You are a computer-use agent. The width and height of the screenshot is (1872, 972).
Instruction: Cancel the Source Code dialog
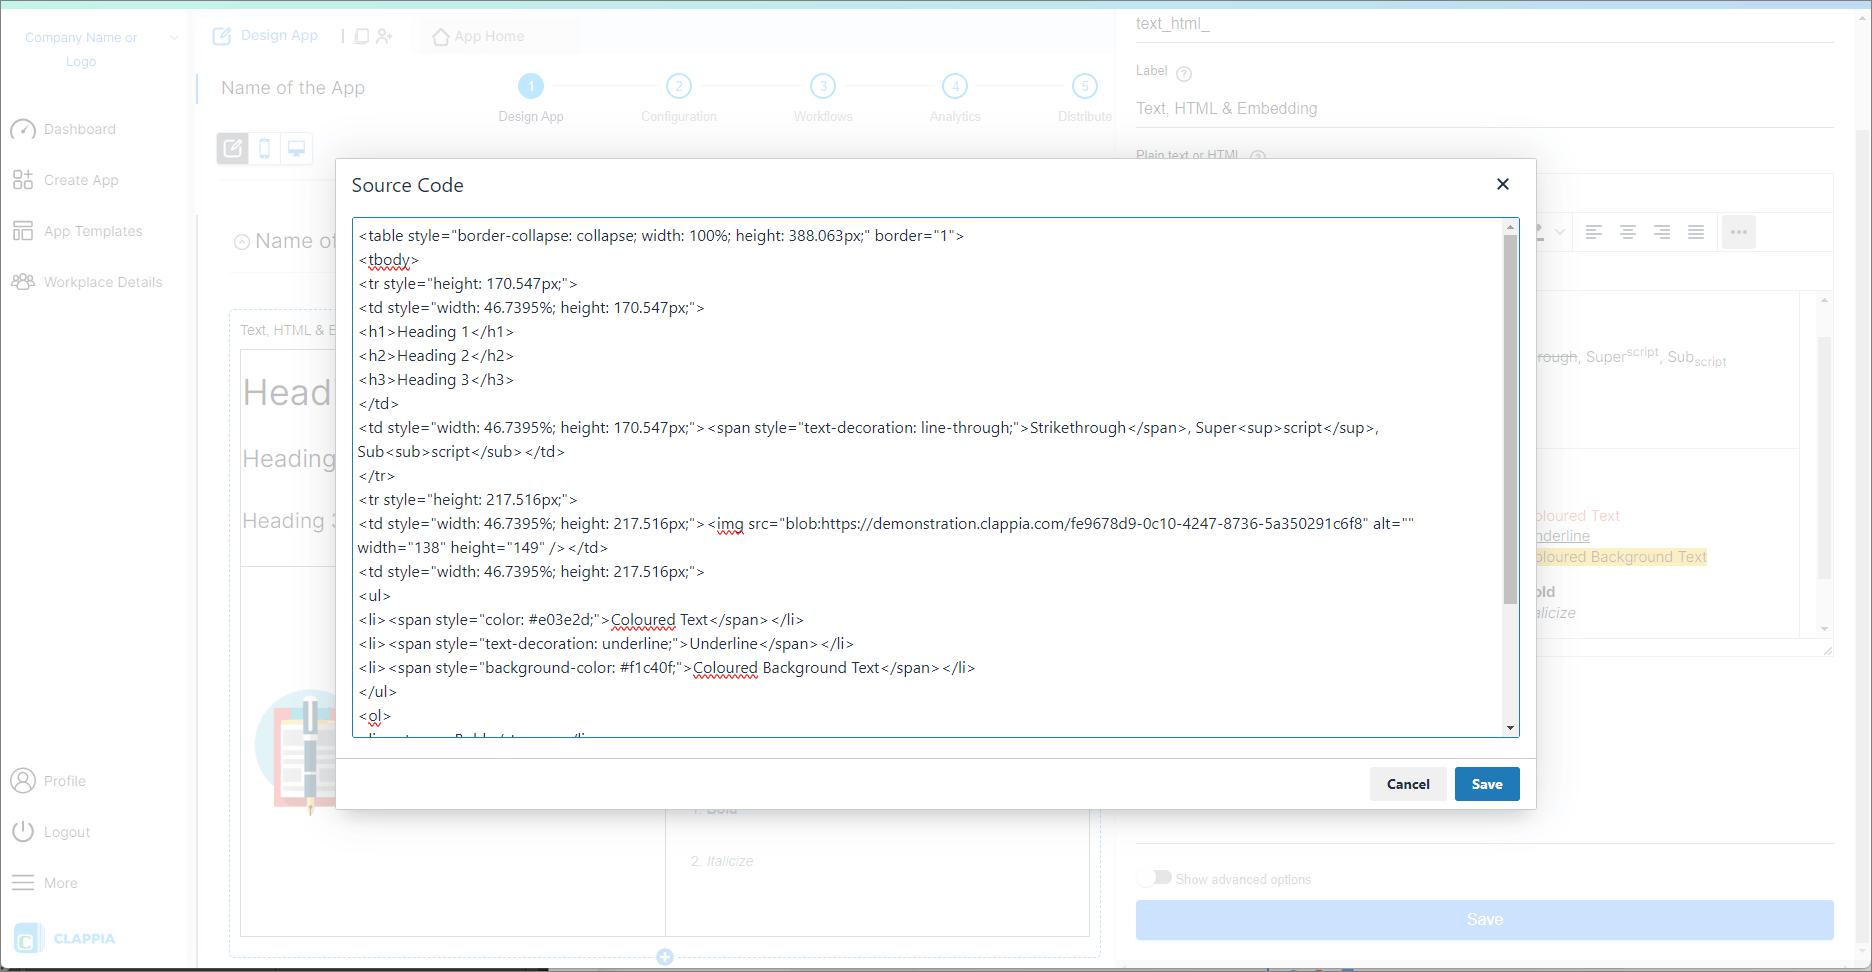pyautogui.click(x=1407, y=784)
